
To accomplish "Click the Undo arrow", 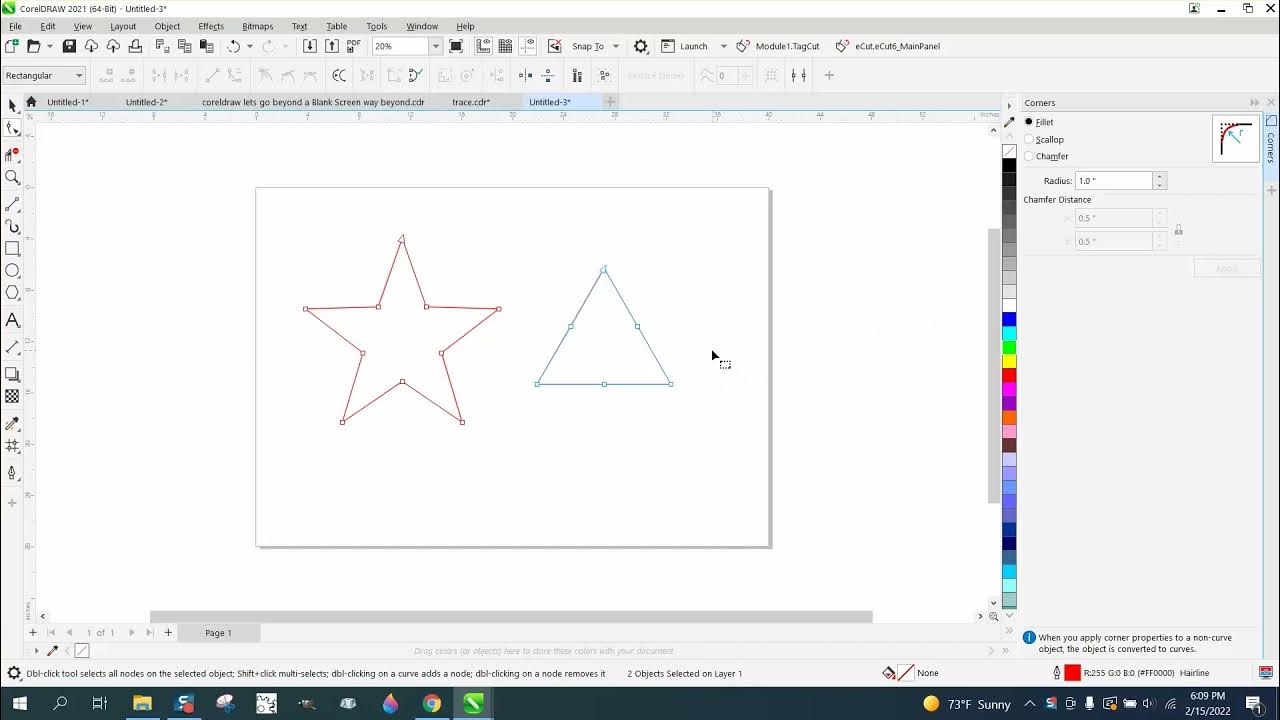I will [x=233, y=46].
